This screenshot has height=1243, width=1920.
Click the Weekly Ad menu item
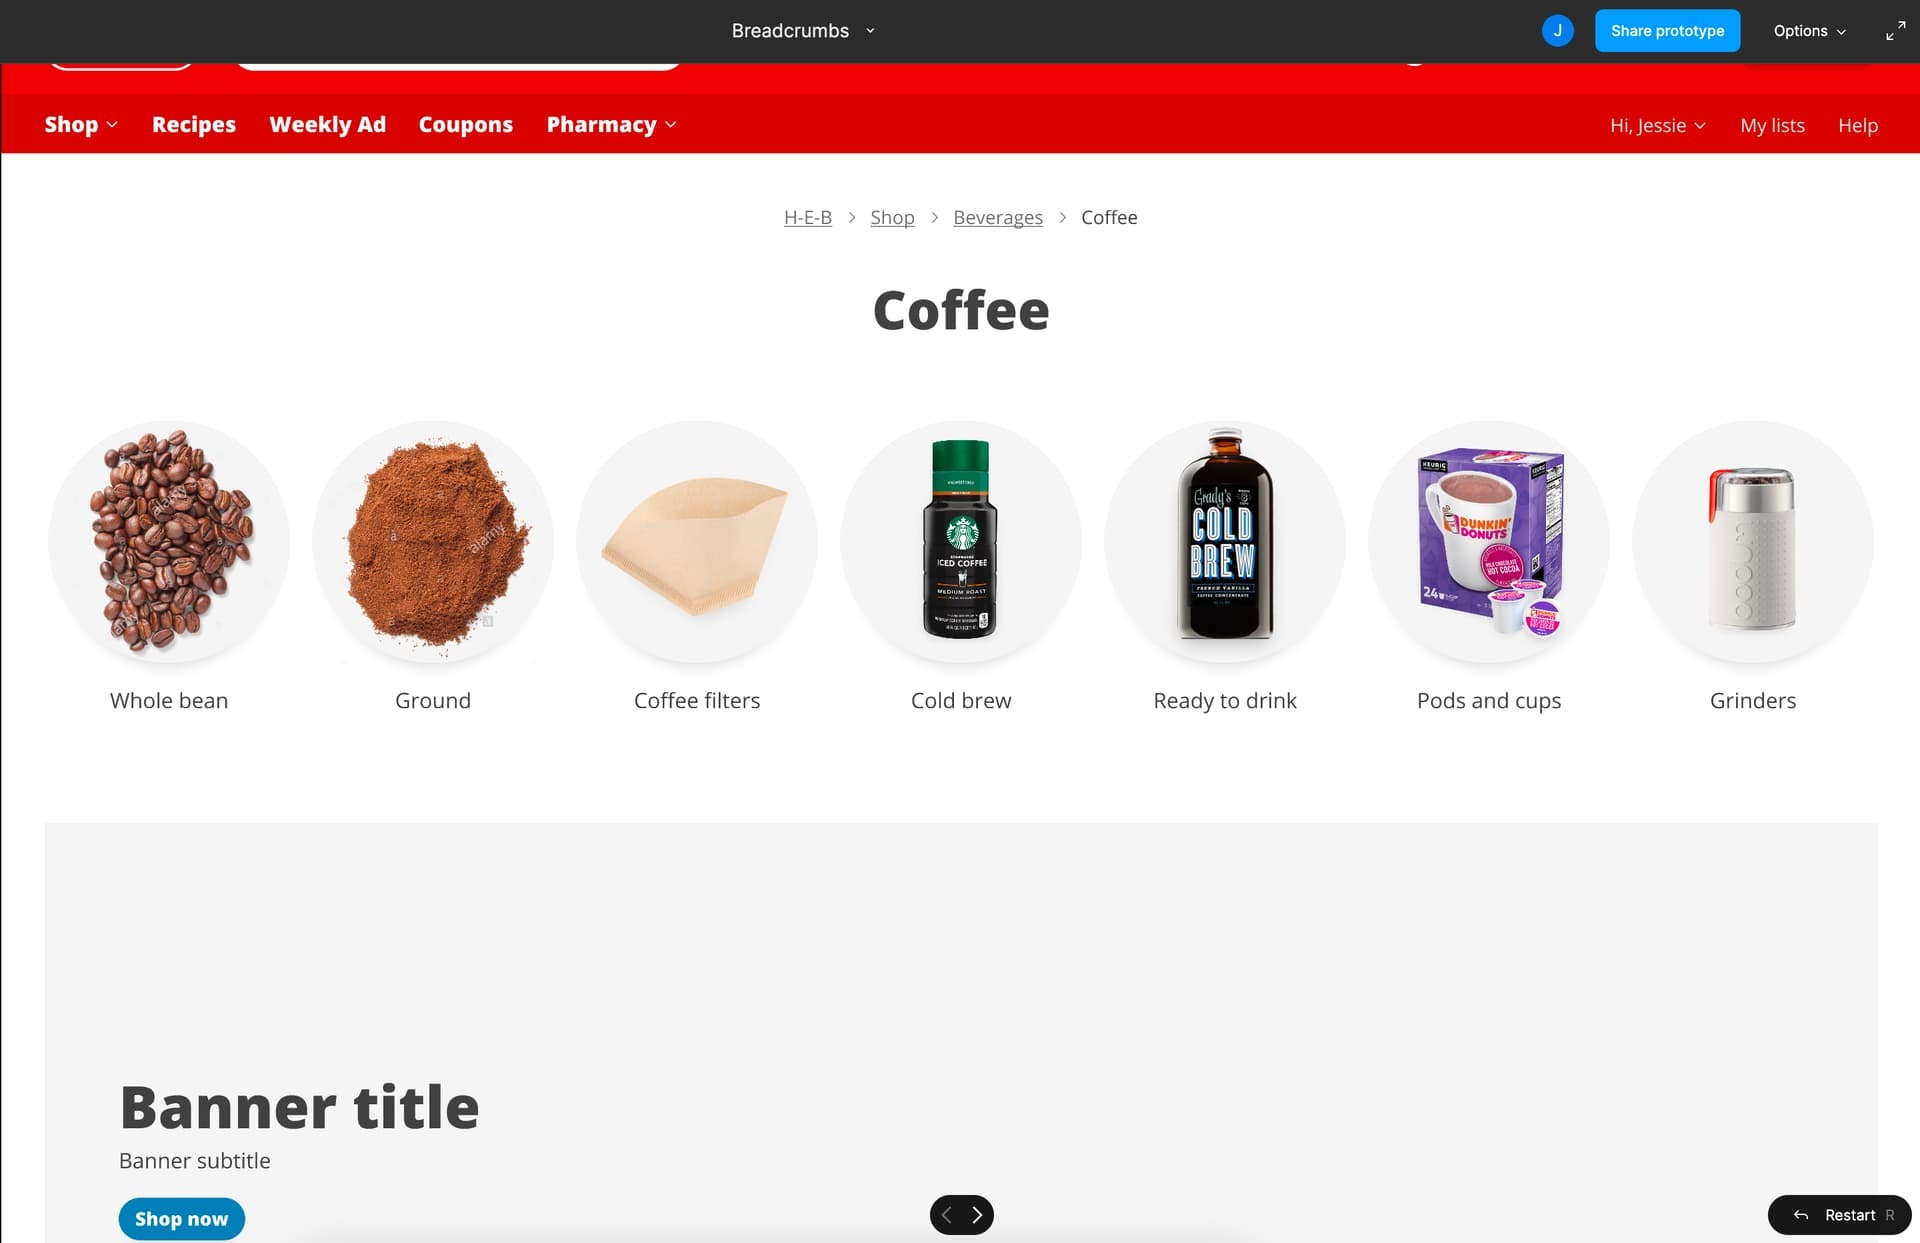click(327, 125)
